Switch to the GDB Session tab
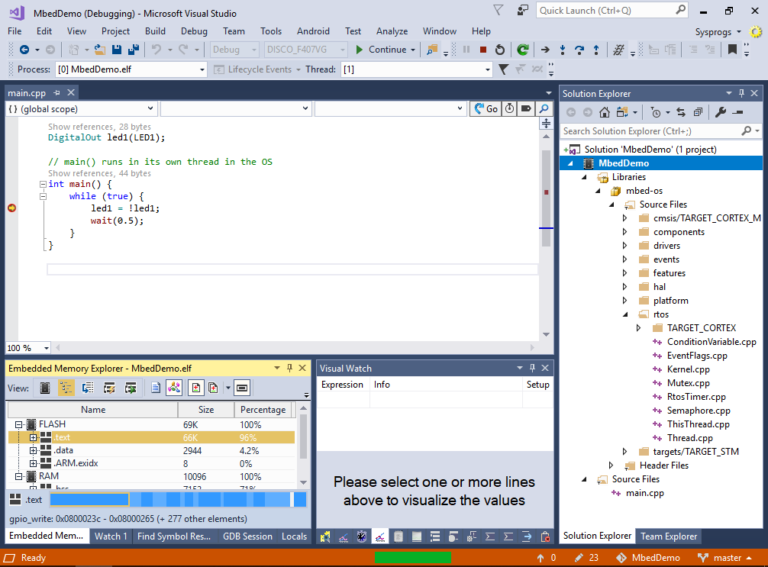This screenshot has height=567, width=768. coord(247,536)
